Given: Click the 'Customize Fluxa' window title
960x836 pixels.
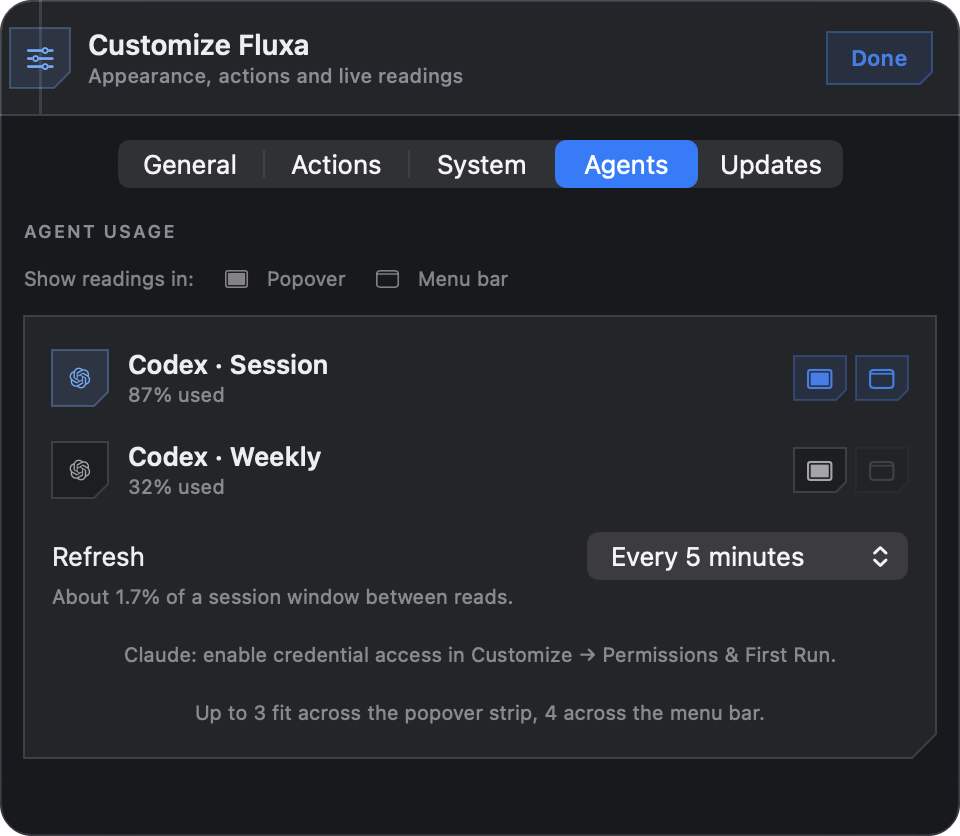Looking at the screenshot, I should (198, 45).
